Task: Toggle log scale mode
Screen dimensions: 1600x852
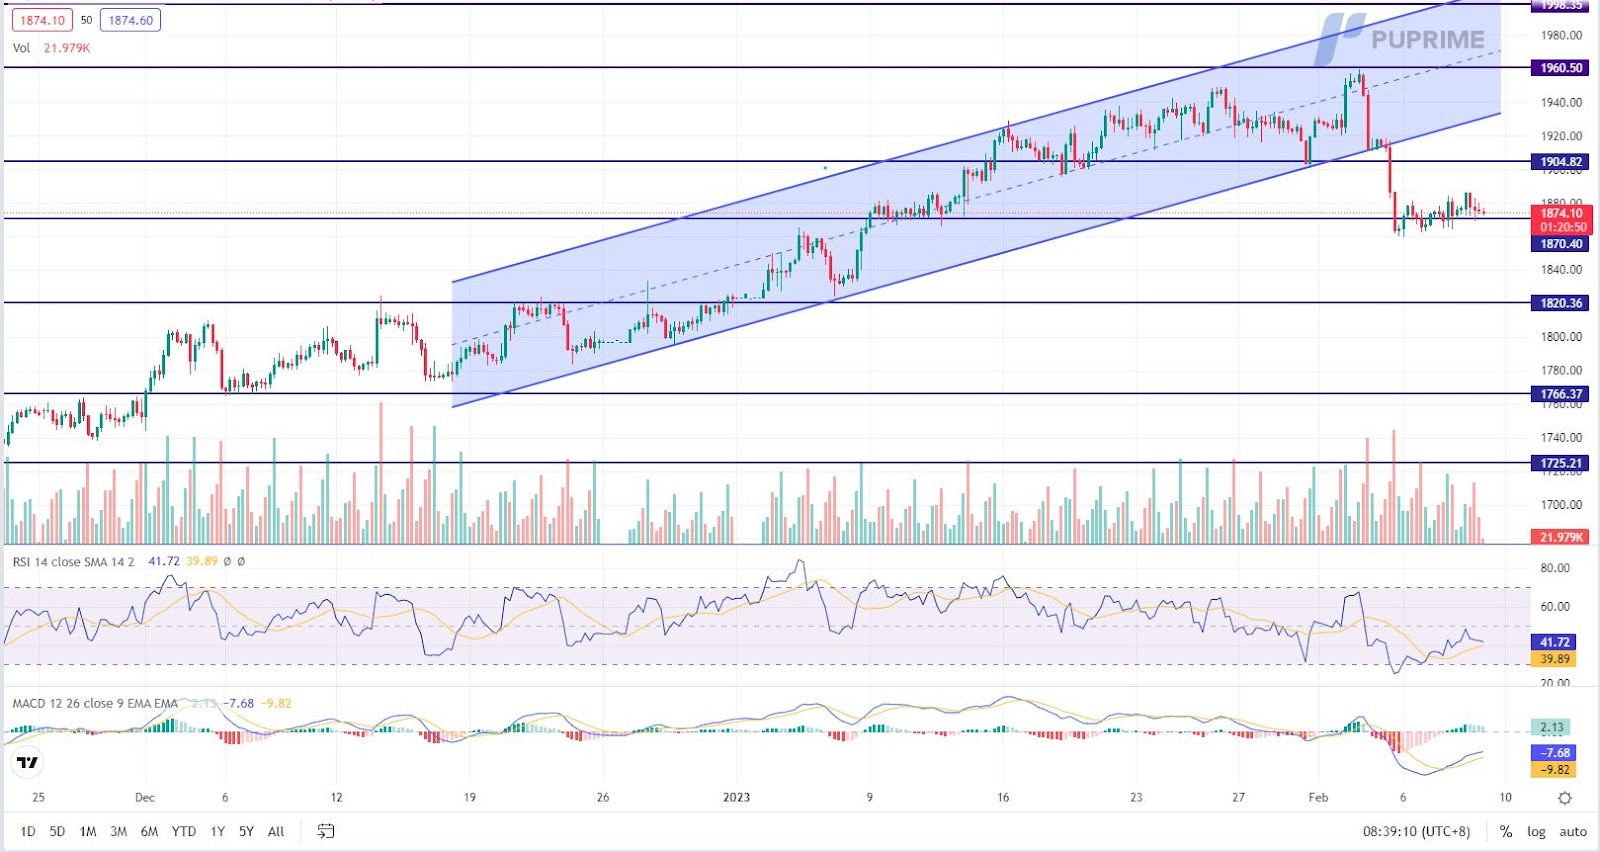Action: point(1536,831)
